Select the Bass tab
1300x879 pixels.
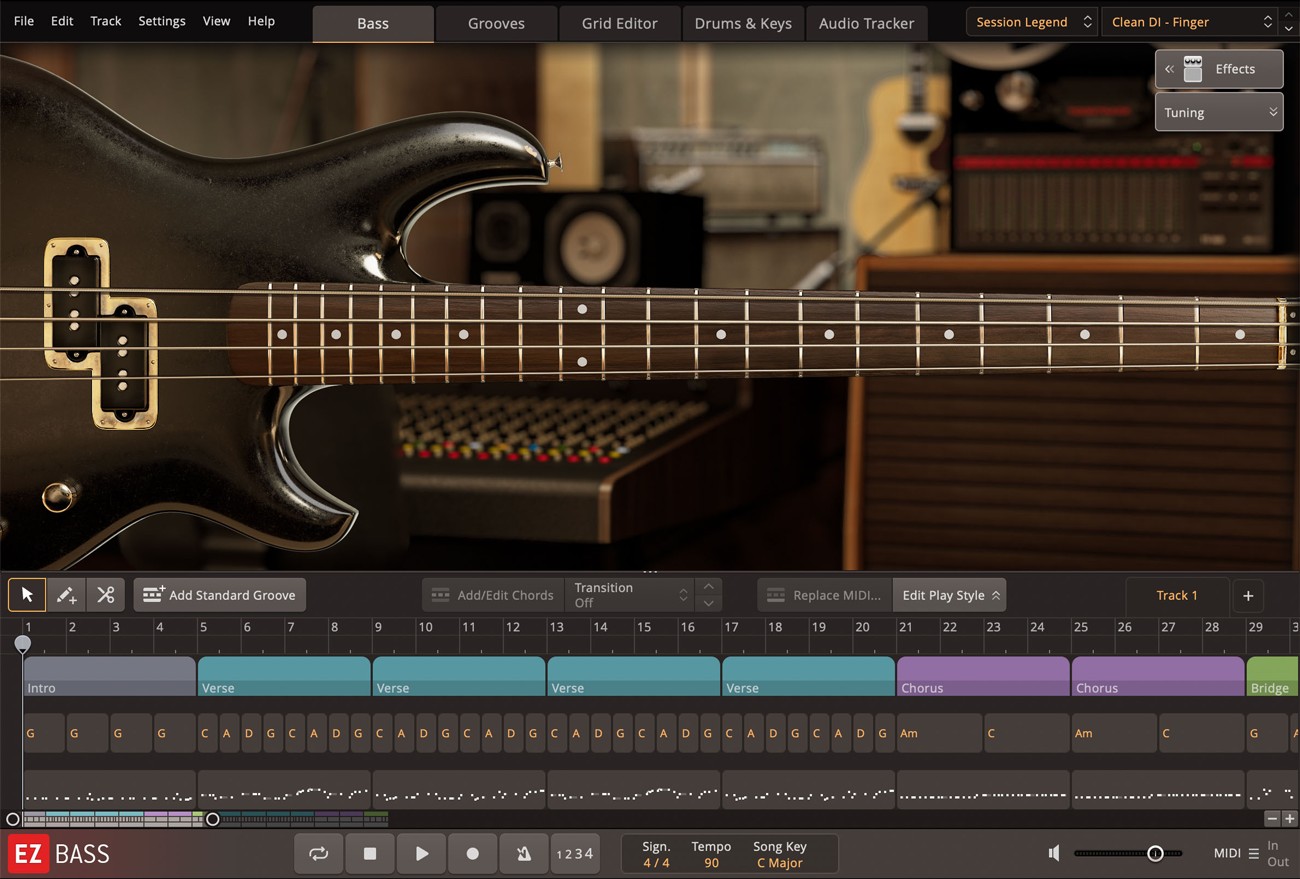click(373, 24)
